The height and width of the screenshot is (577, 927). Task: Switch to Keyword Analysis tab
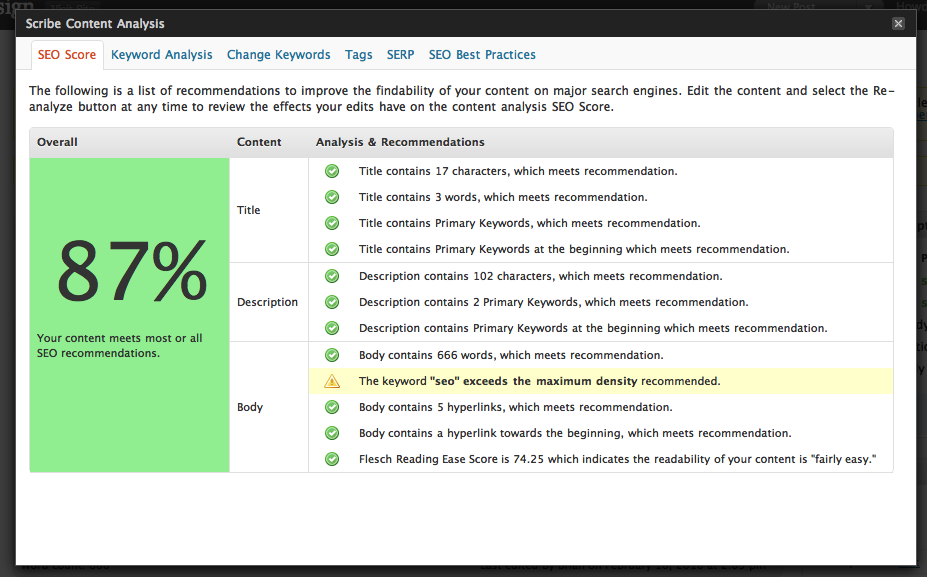tap(161, 55)
